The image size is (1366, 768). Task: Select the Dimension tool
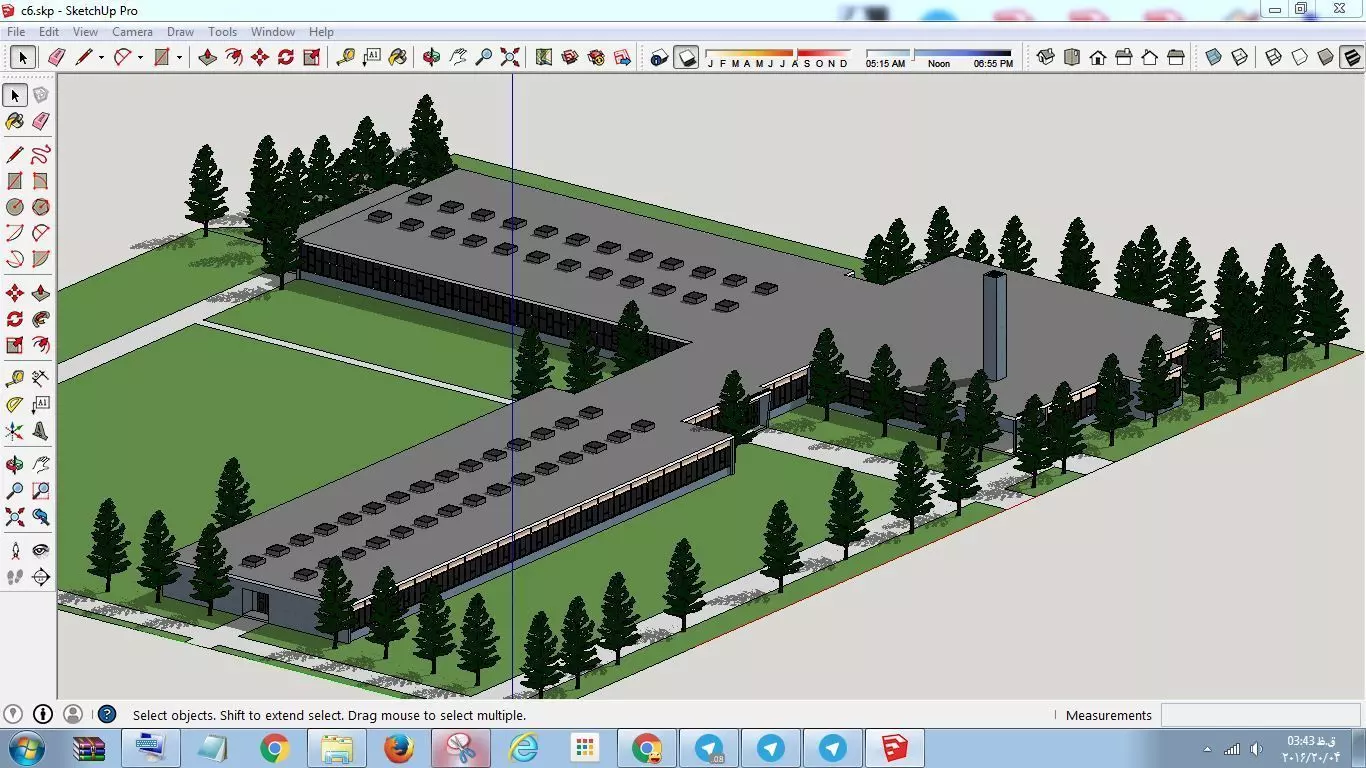(40, 379)
